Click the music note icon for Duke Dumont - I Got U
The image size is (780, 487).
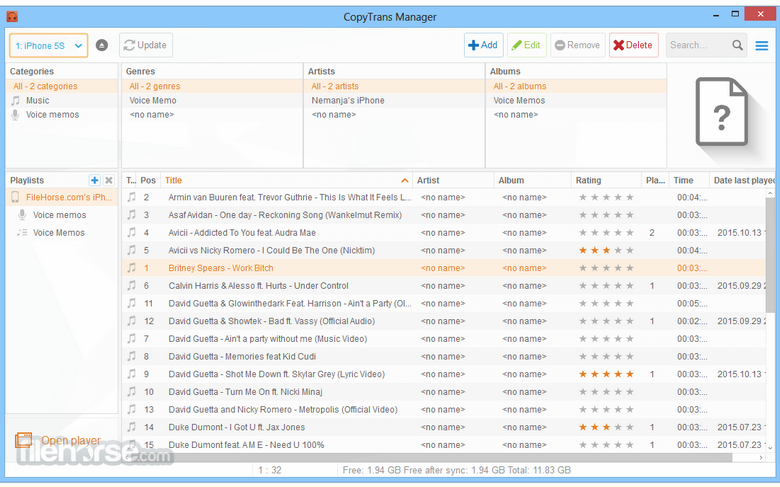[131, 427]
